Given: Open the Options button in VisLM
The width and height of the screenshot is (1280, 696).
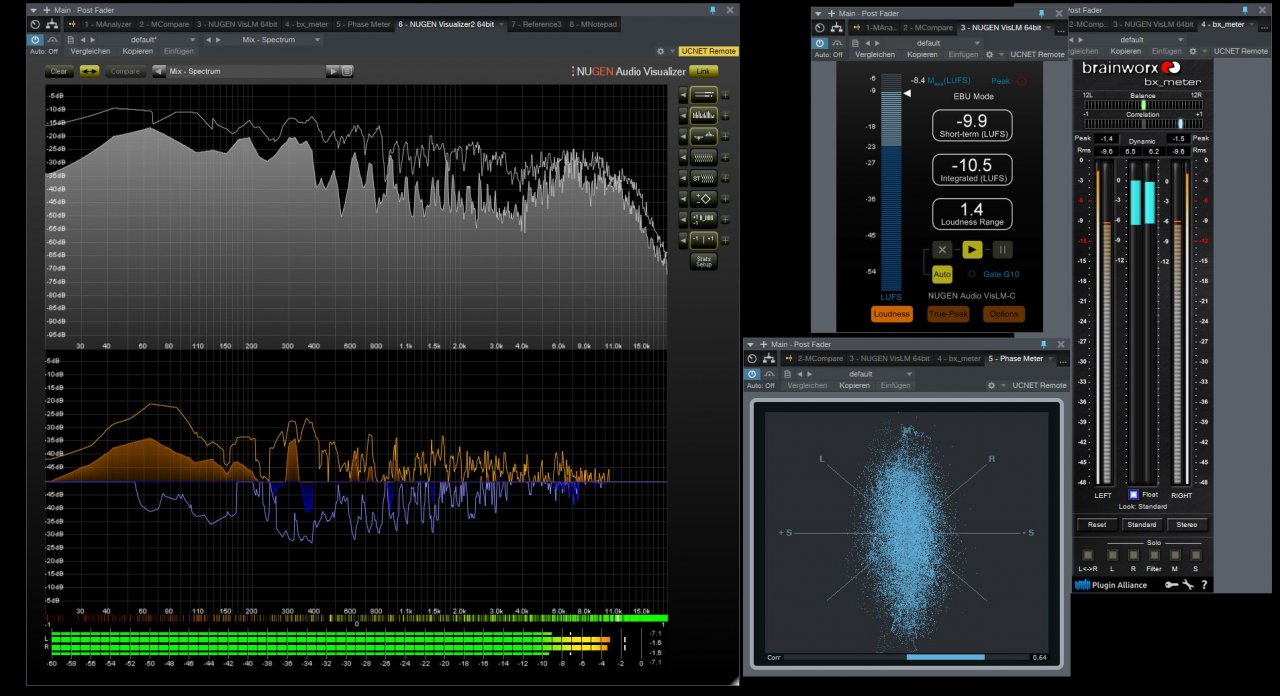Looking at the screenshot, I should (1004, 314).
